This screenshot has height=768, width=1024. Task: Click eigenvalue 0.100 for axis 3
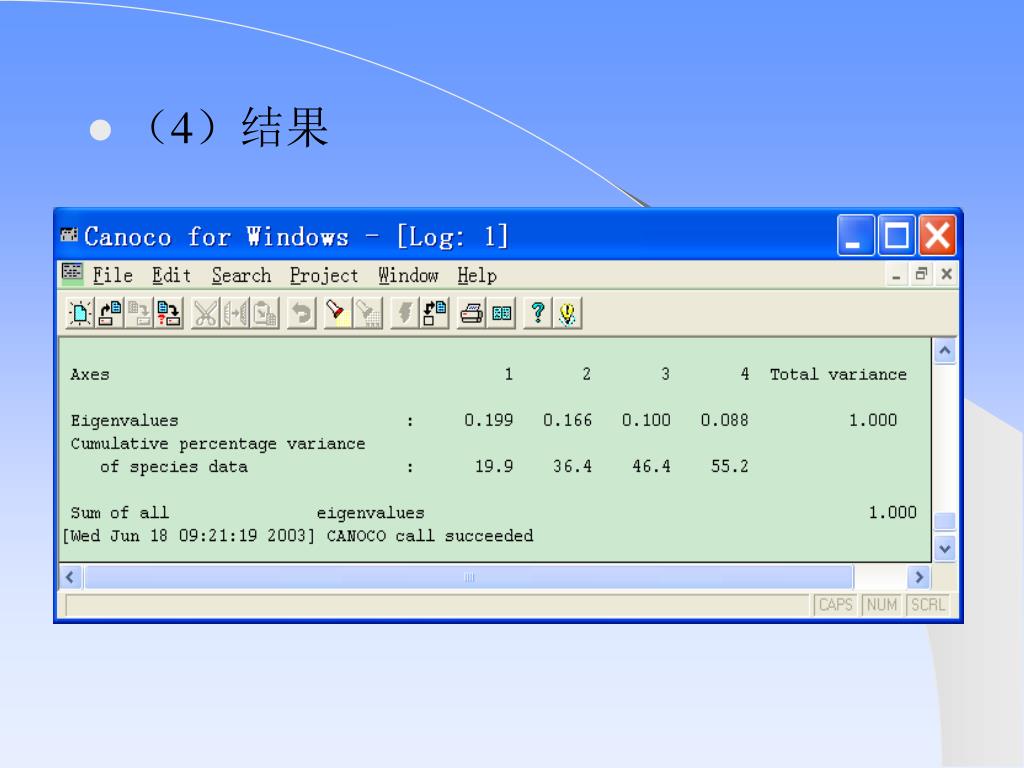click(x=646, y=420)
